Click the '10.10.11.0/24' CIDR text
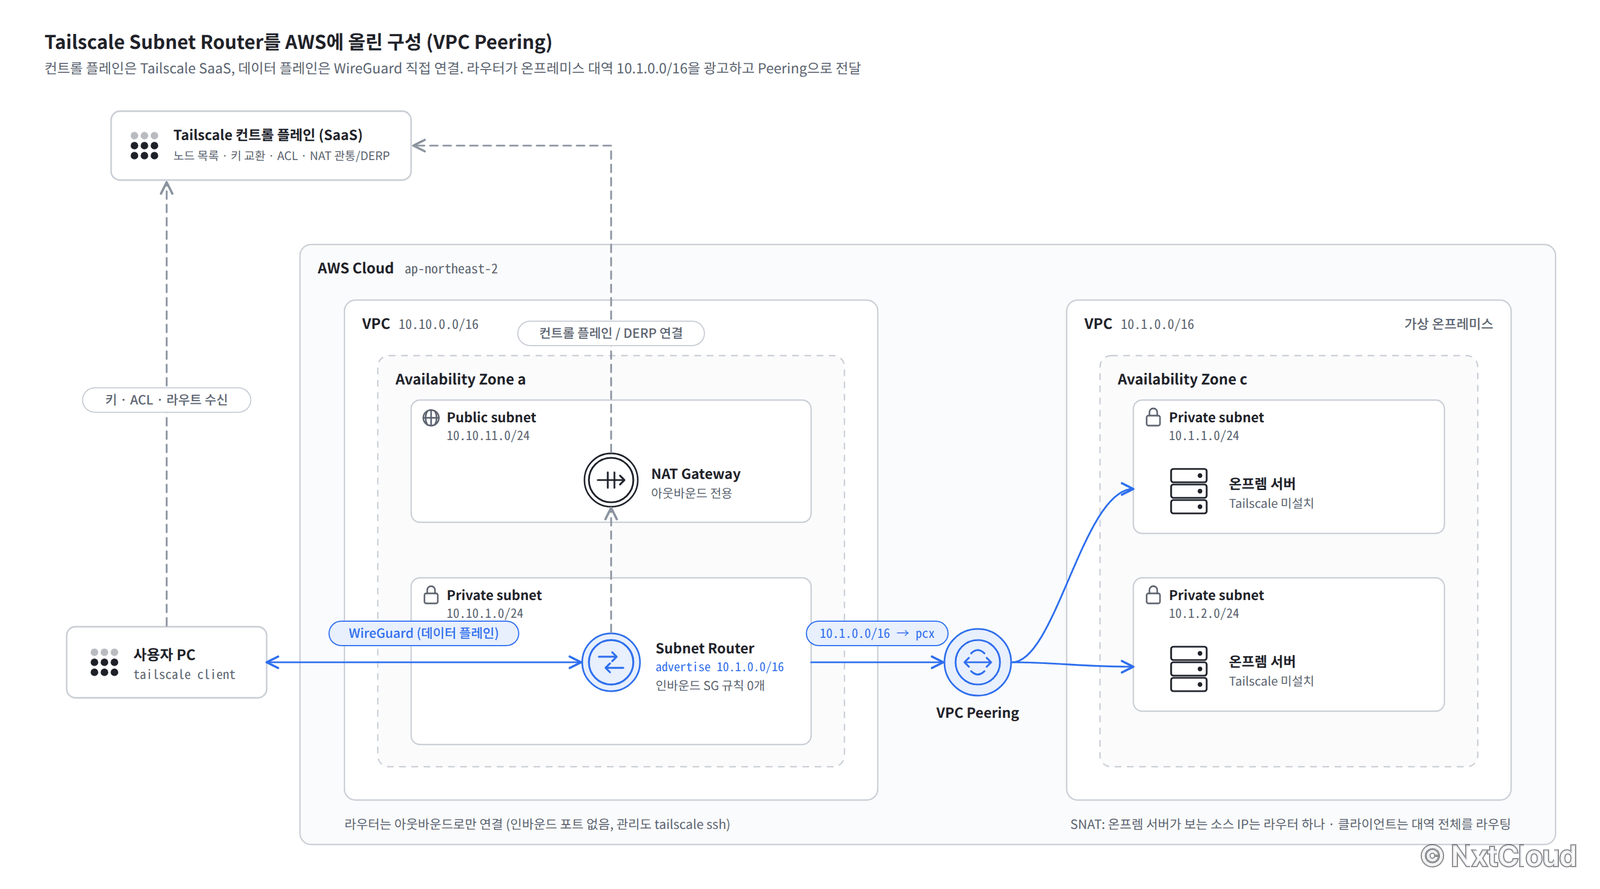The image size is (1600, 889). coord(488,436)
